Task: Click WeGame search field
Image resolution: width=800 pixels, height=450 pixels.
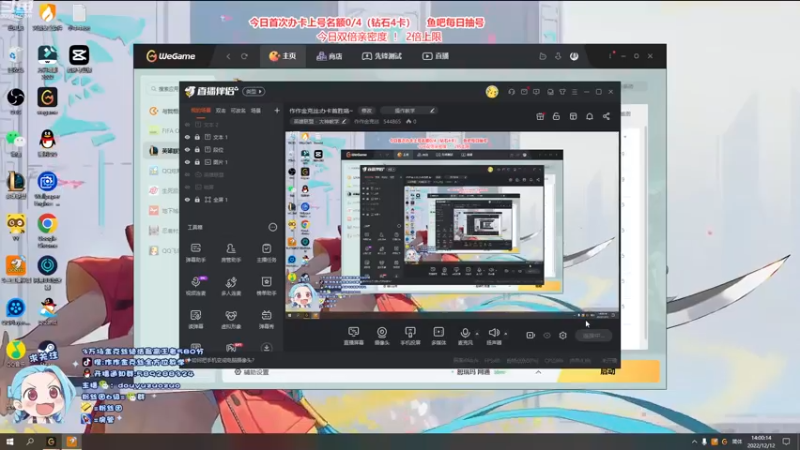Action: [164, 89]
